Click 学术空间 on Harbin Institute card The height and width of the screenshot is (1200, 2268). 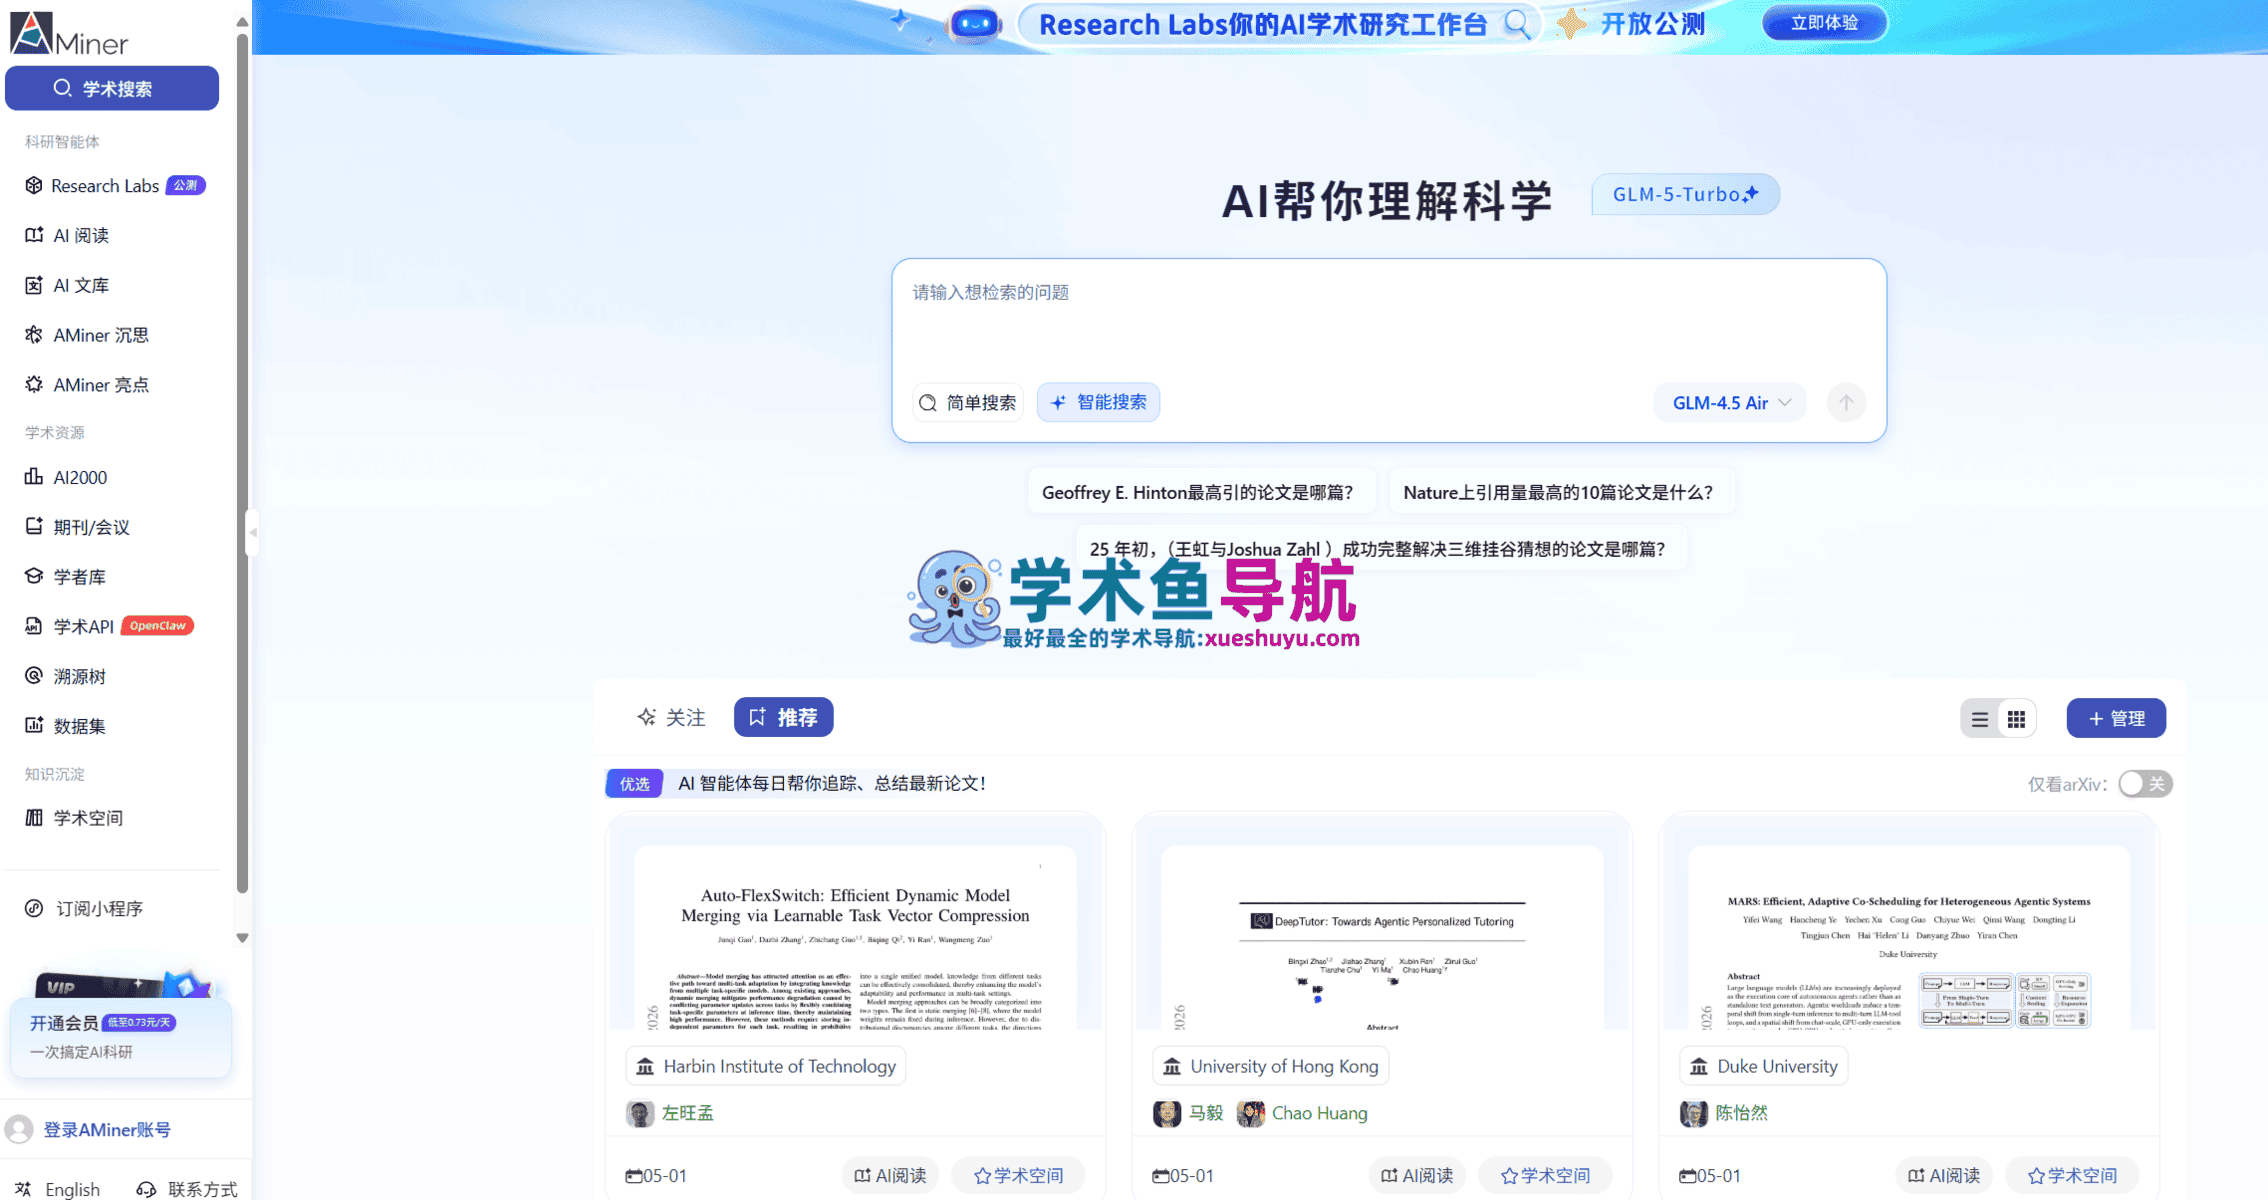[x=1018, y=1175]
